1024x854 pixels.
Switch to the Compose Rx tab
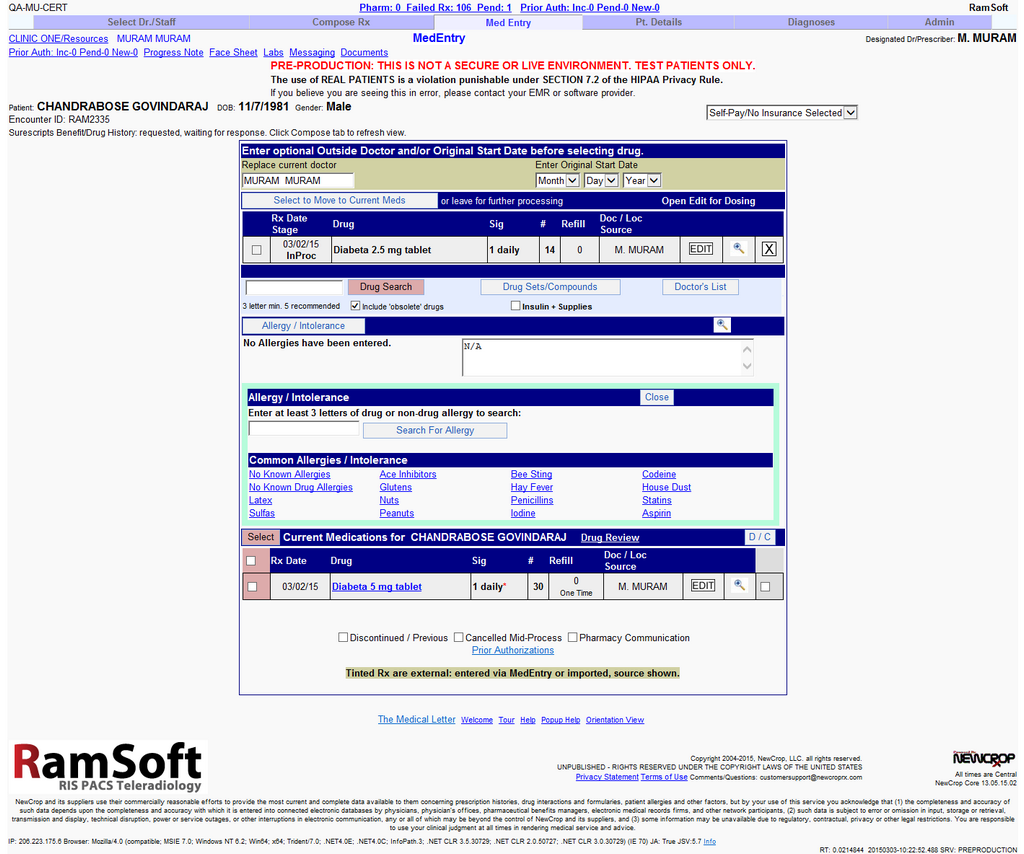pyautogui.click(x=340, y=22)
